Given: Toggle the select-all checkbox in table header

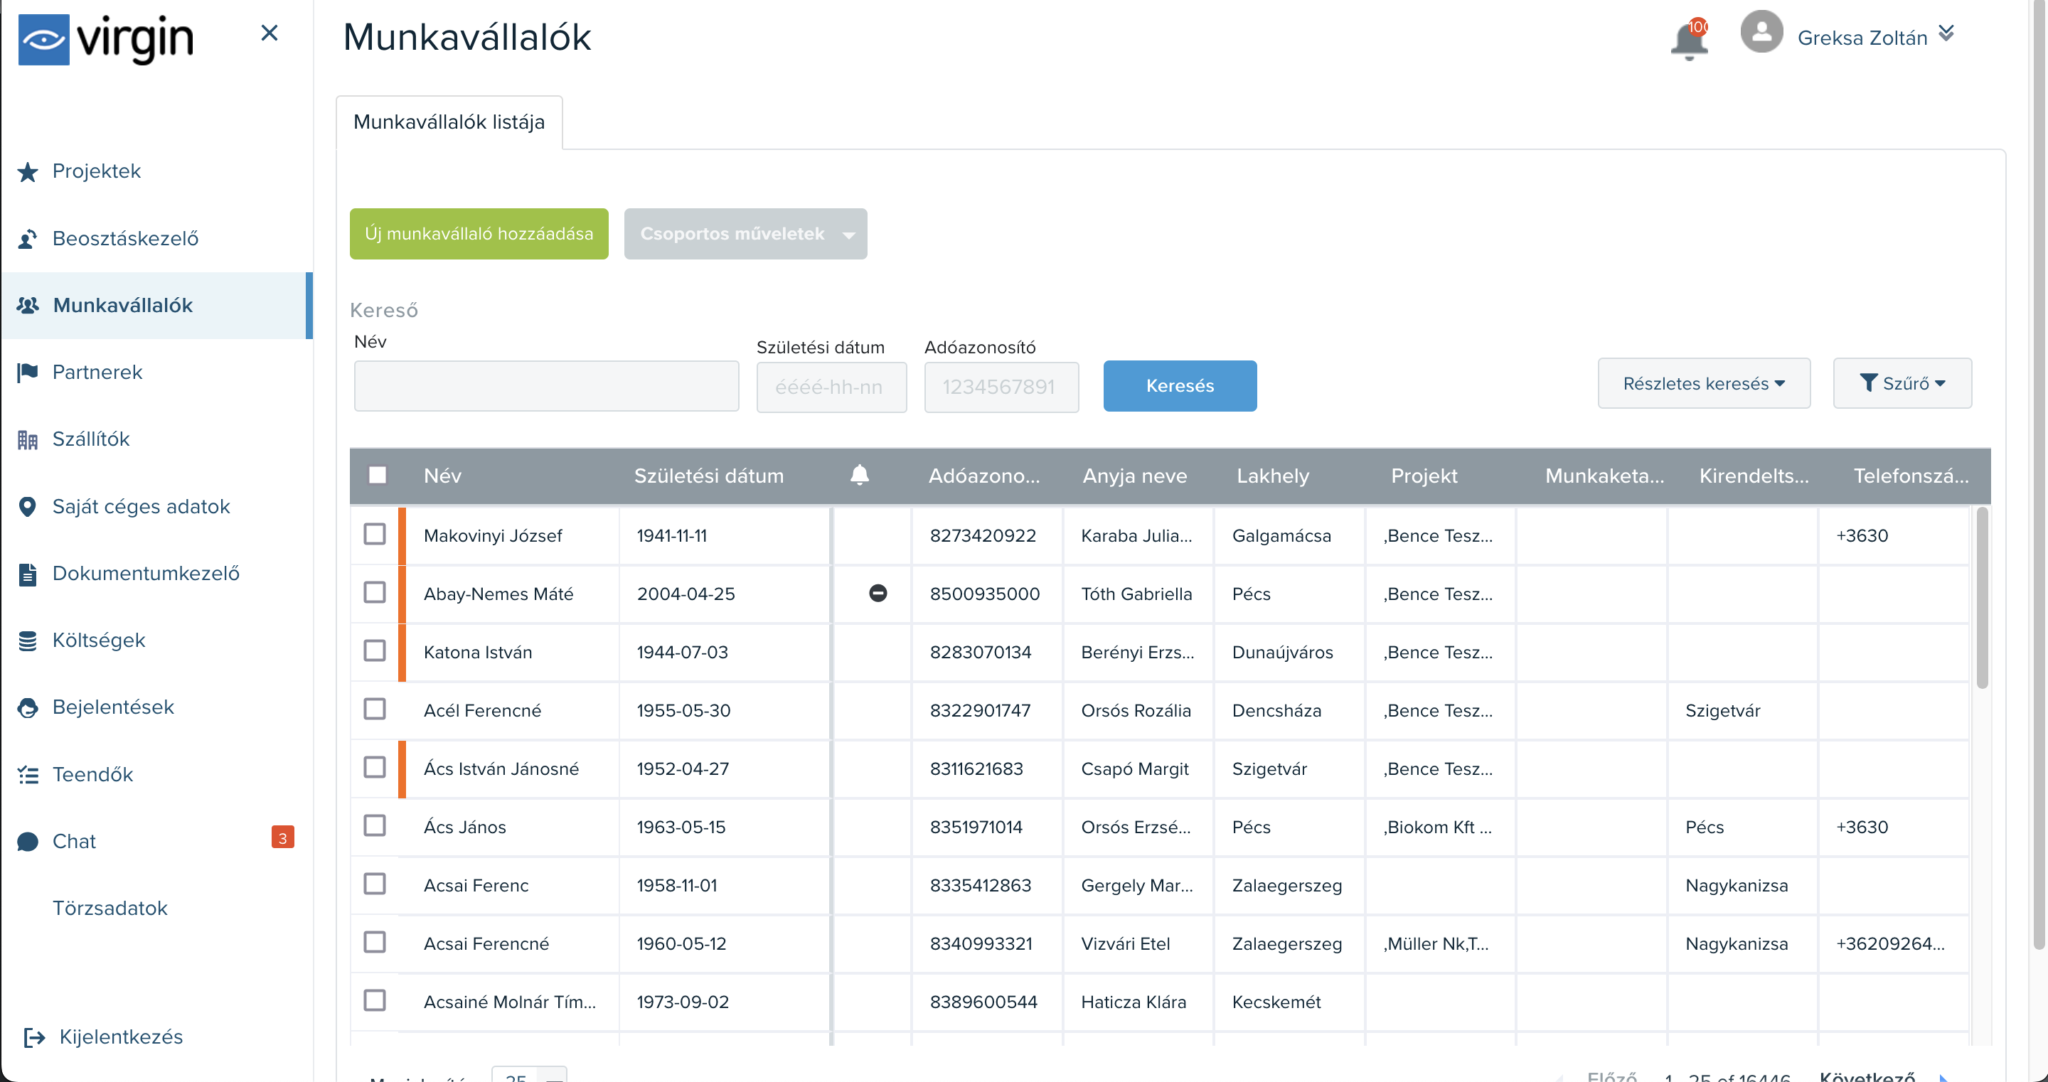Looking at the screenshot, I should (x=377, y=475).
